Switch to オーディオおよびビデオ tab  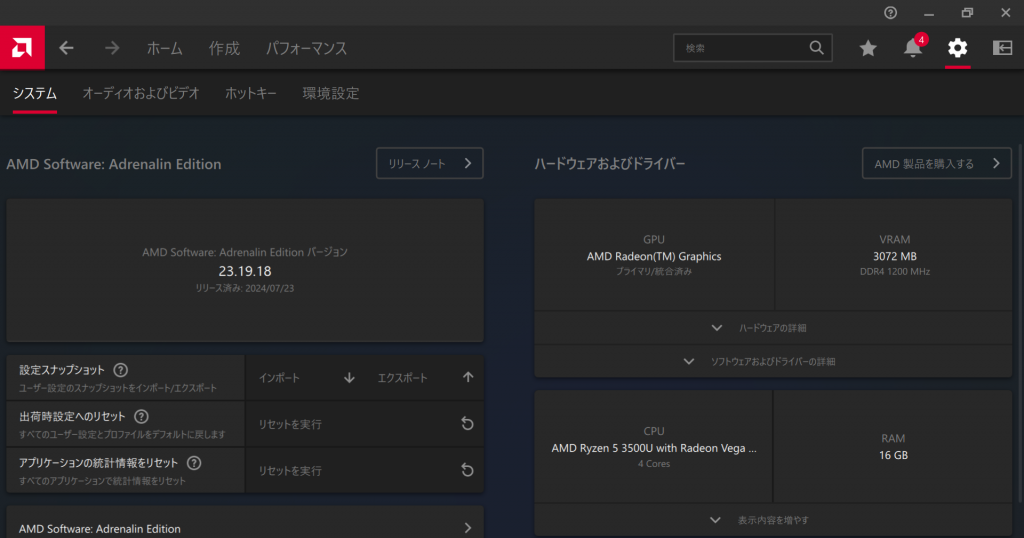tap(140, 93)
